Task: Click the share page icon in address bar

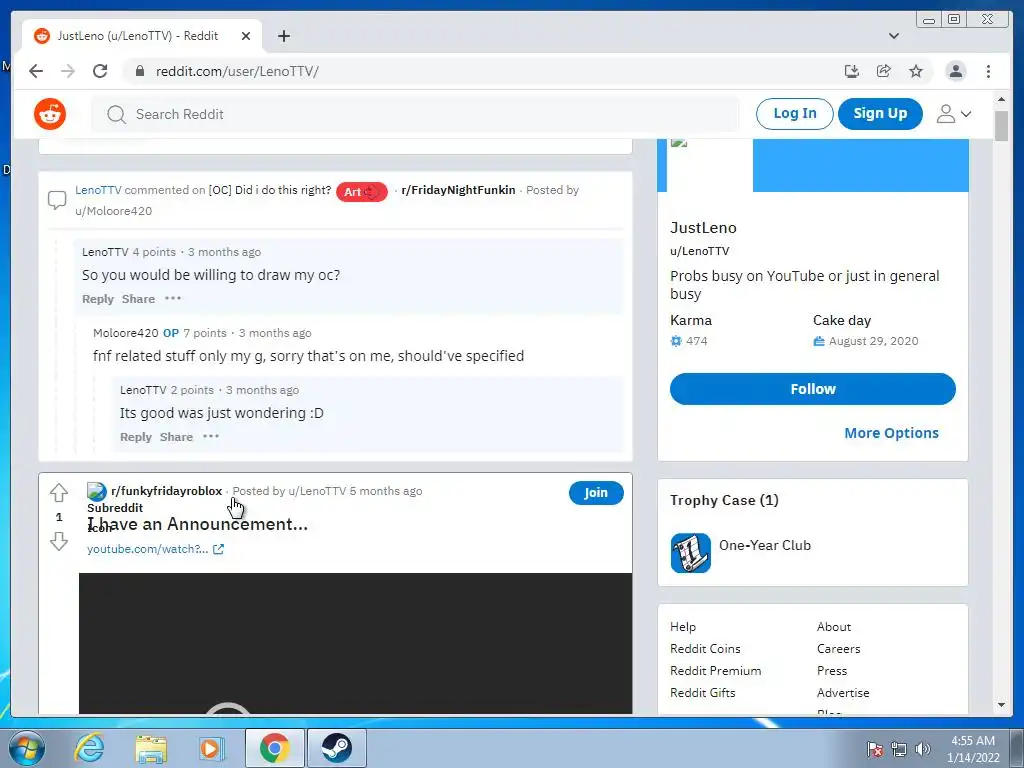Action: pyautogui.click(x=884, y=71)
